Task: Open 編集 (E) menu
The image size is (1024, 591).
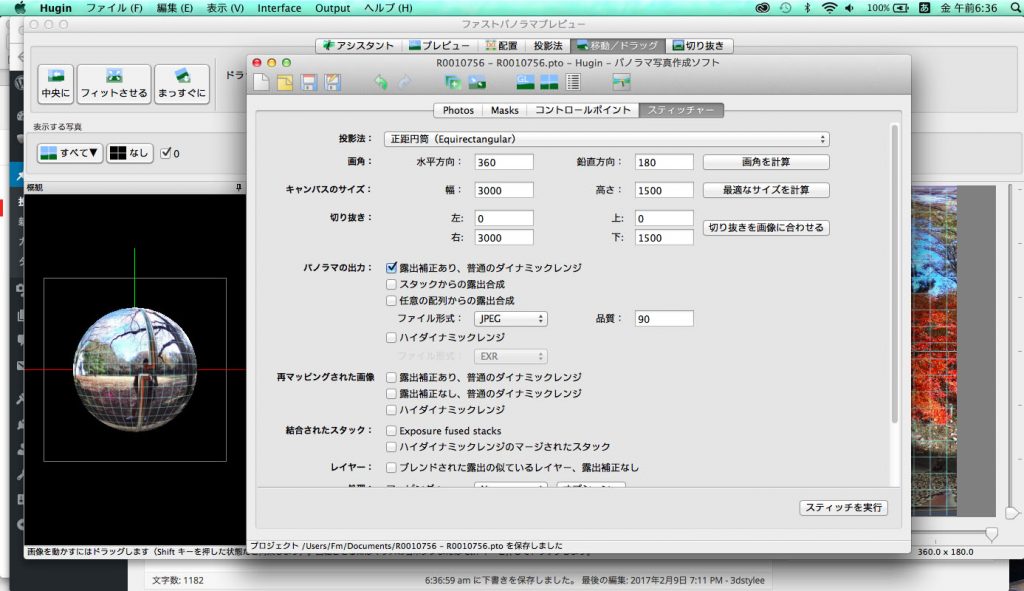Action: coord(175,8)
